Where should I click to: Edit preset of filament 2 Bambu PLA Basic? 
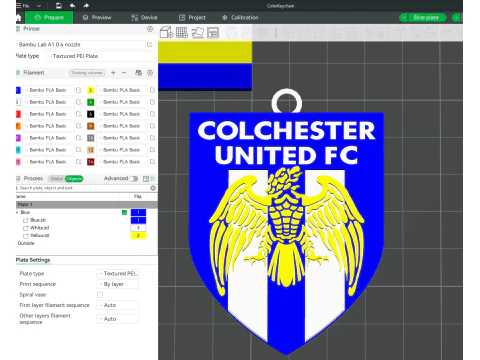[152, 90]
